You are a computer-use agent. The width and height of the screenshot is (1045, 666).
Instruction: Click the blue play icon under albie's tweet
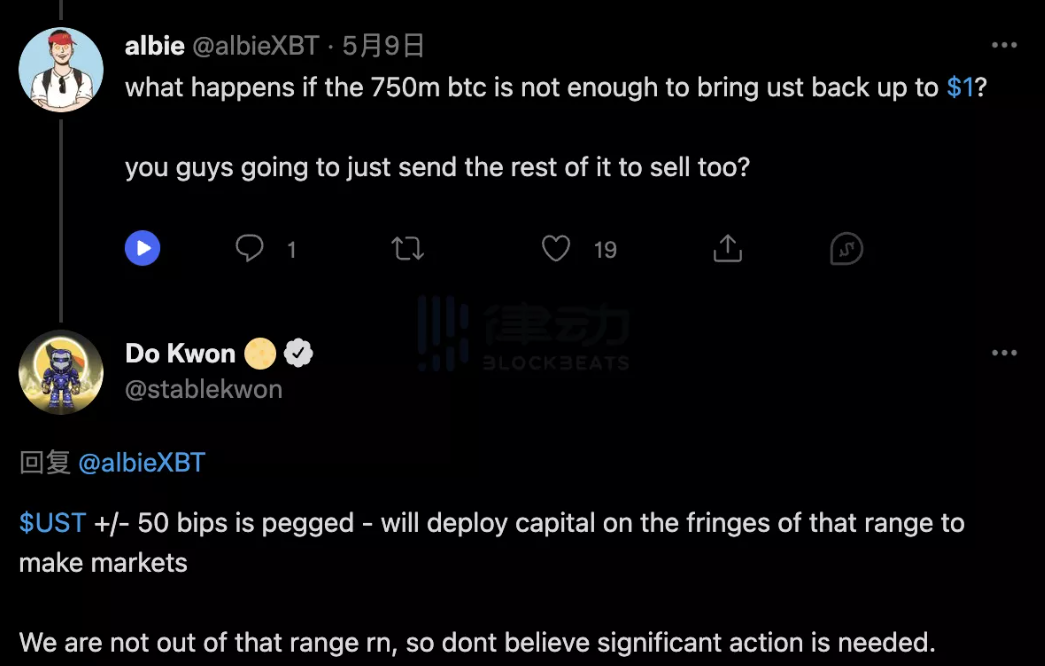click(143, 248)
